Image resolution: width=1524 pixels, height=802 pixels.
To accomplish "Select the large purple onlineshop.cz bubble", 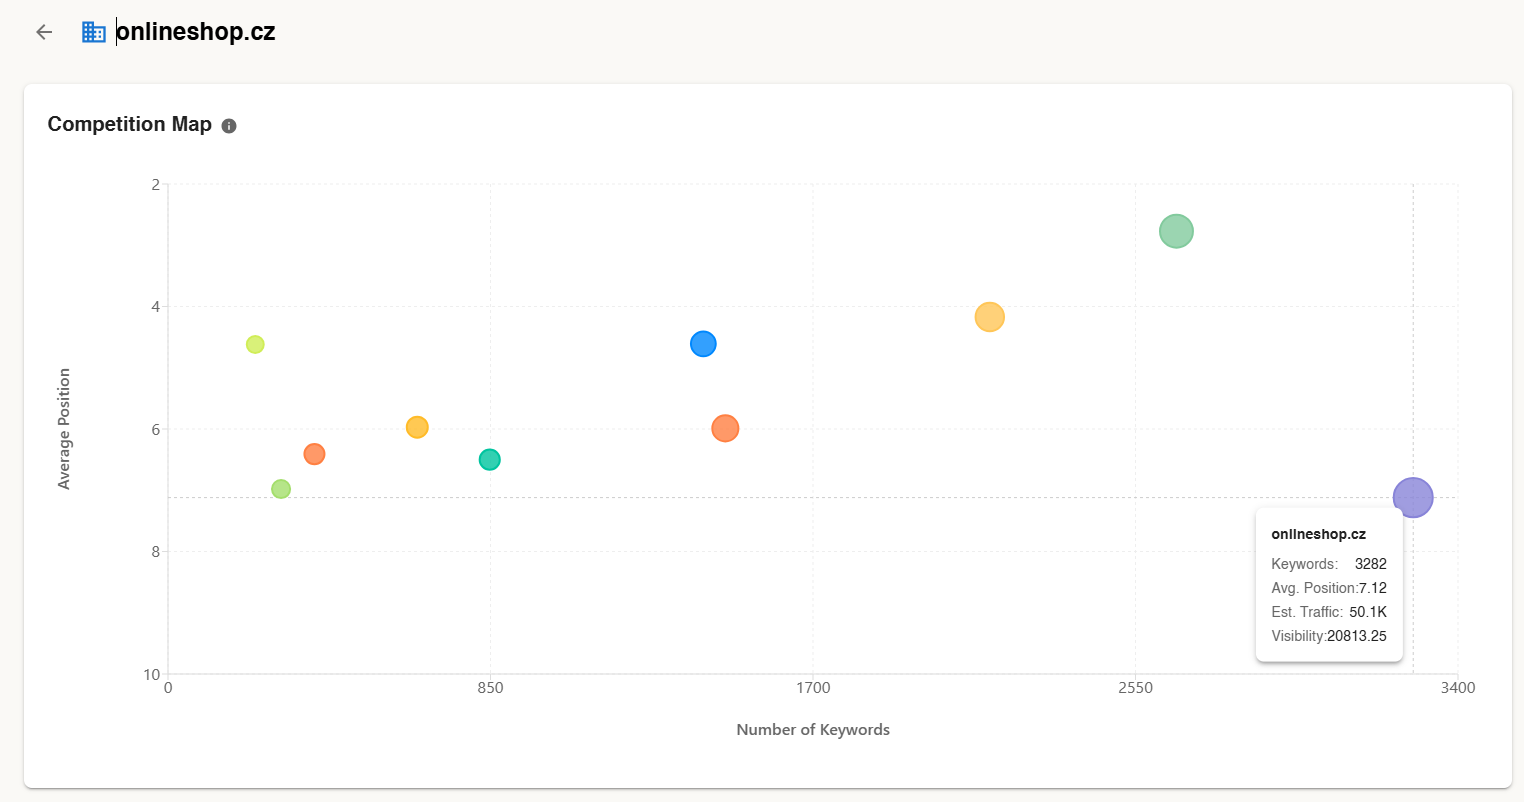I will 1412,497.
